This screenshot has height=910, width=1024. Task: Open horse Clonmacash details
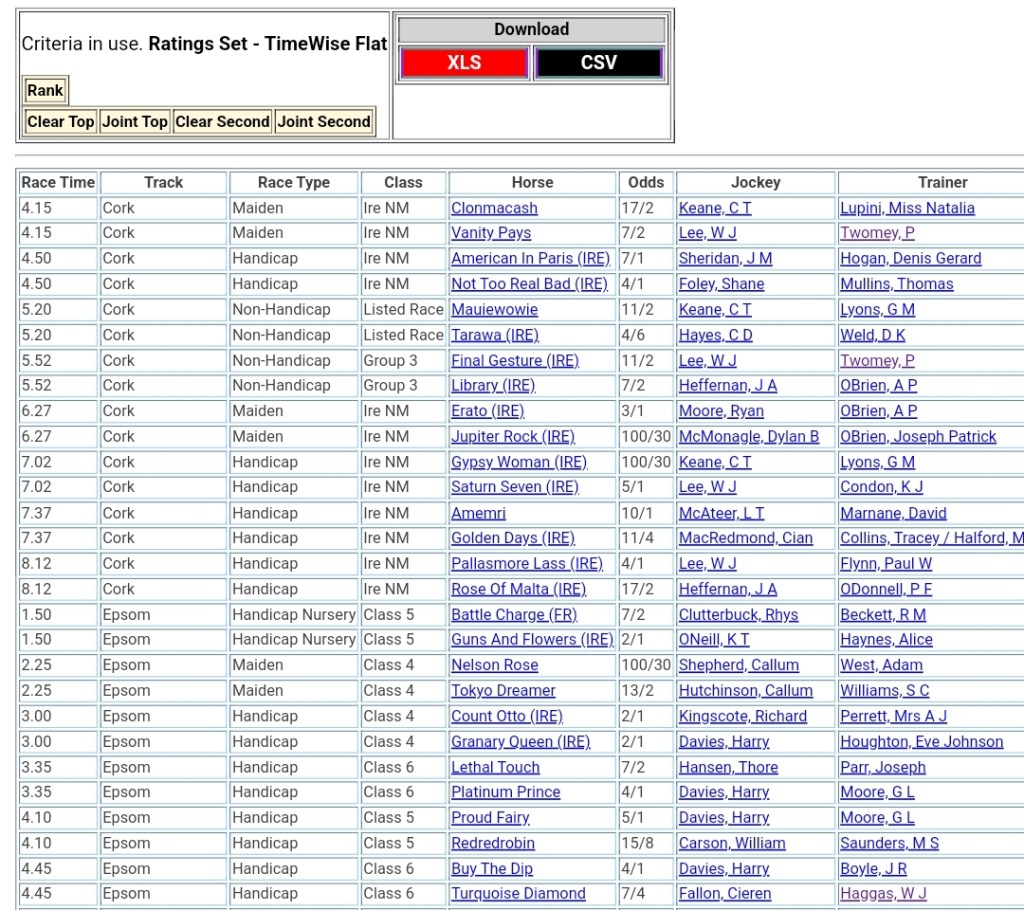coord(494,208)
